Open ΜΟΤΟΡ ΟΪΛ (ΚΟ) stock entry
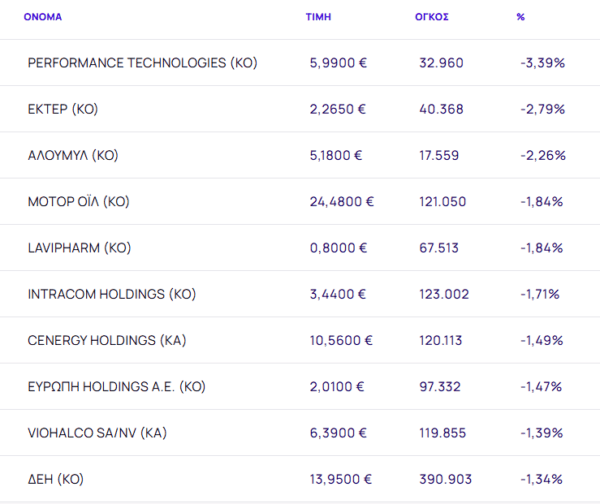The width and height of the screenshot is (600, 504). point(78,202)
